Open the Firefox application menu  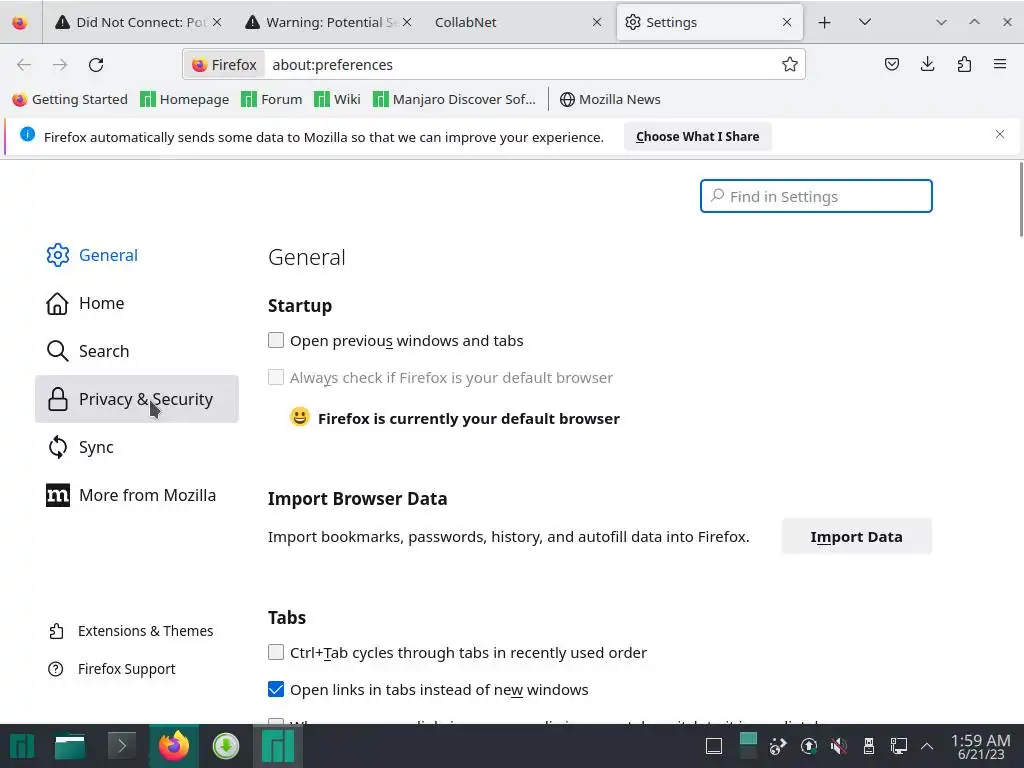[x=1000, y=64]
